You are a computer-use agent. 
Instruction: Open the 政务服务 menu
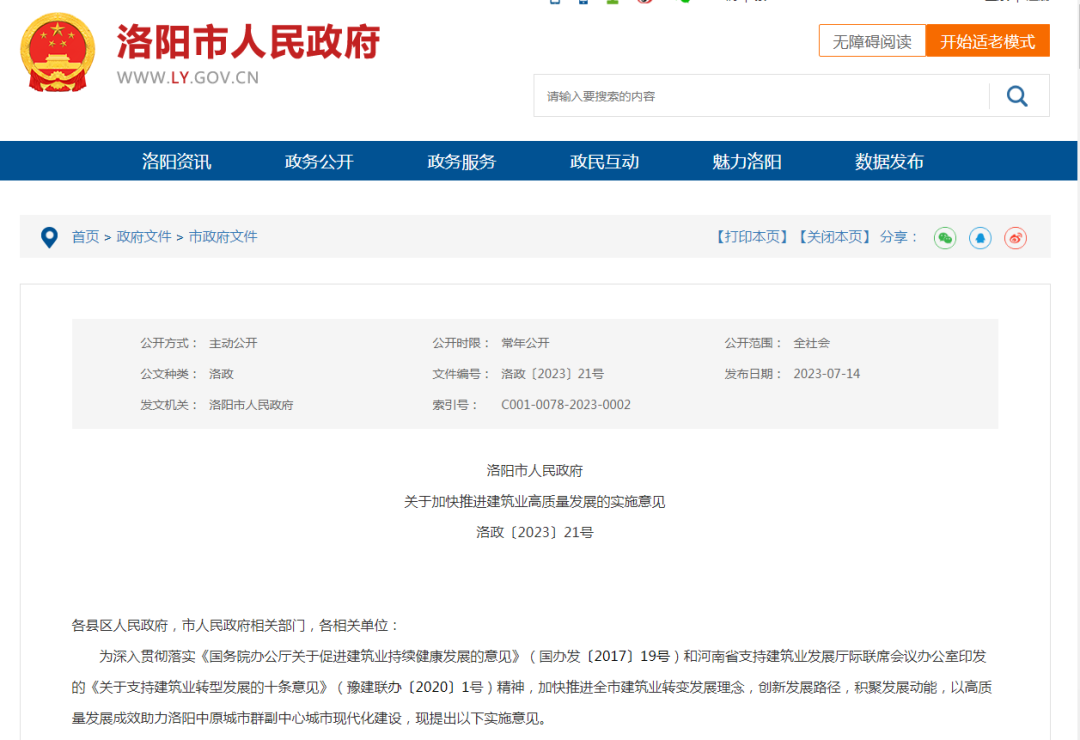pyautogui.click(x=461, y=161)
